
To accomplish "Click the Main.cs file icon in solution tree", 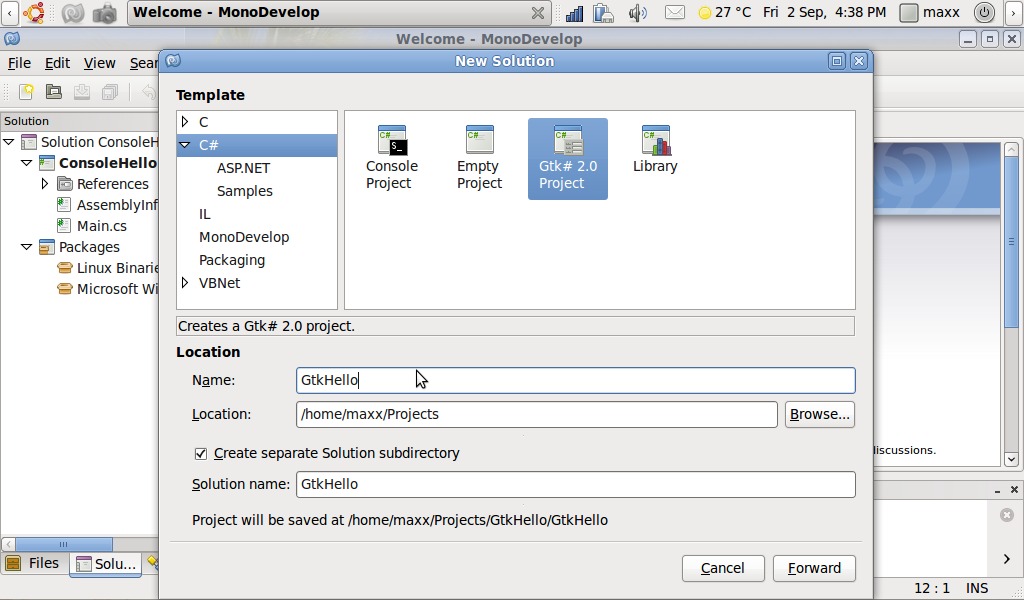I will 63,226.
